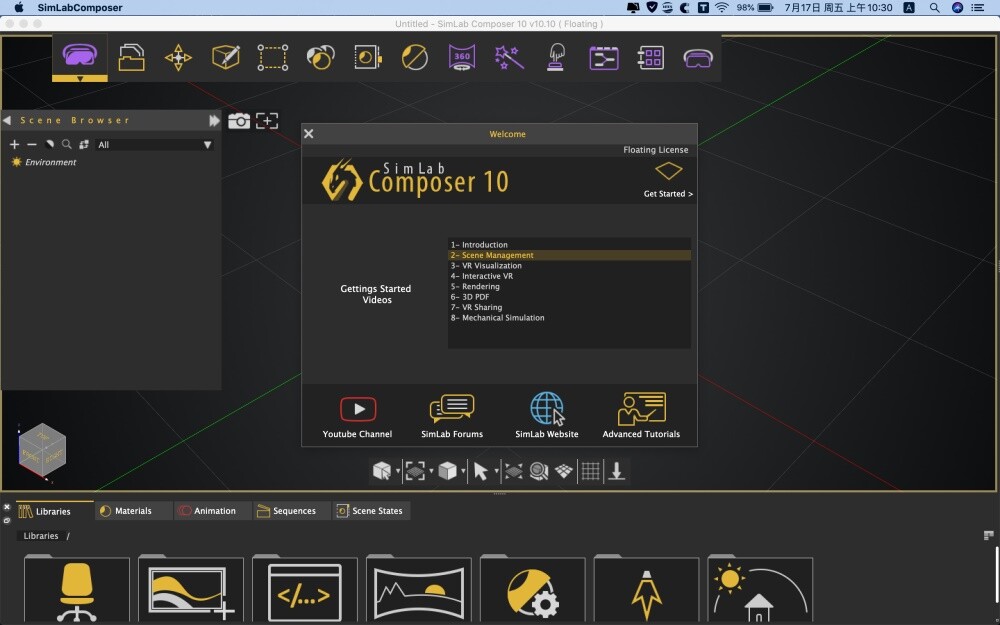Click the half-shaded circle filter icon
The width and height of the screenshot is (1000, 625).
click(x=49, y=145)
